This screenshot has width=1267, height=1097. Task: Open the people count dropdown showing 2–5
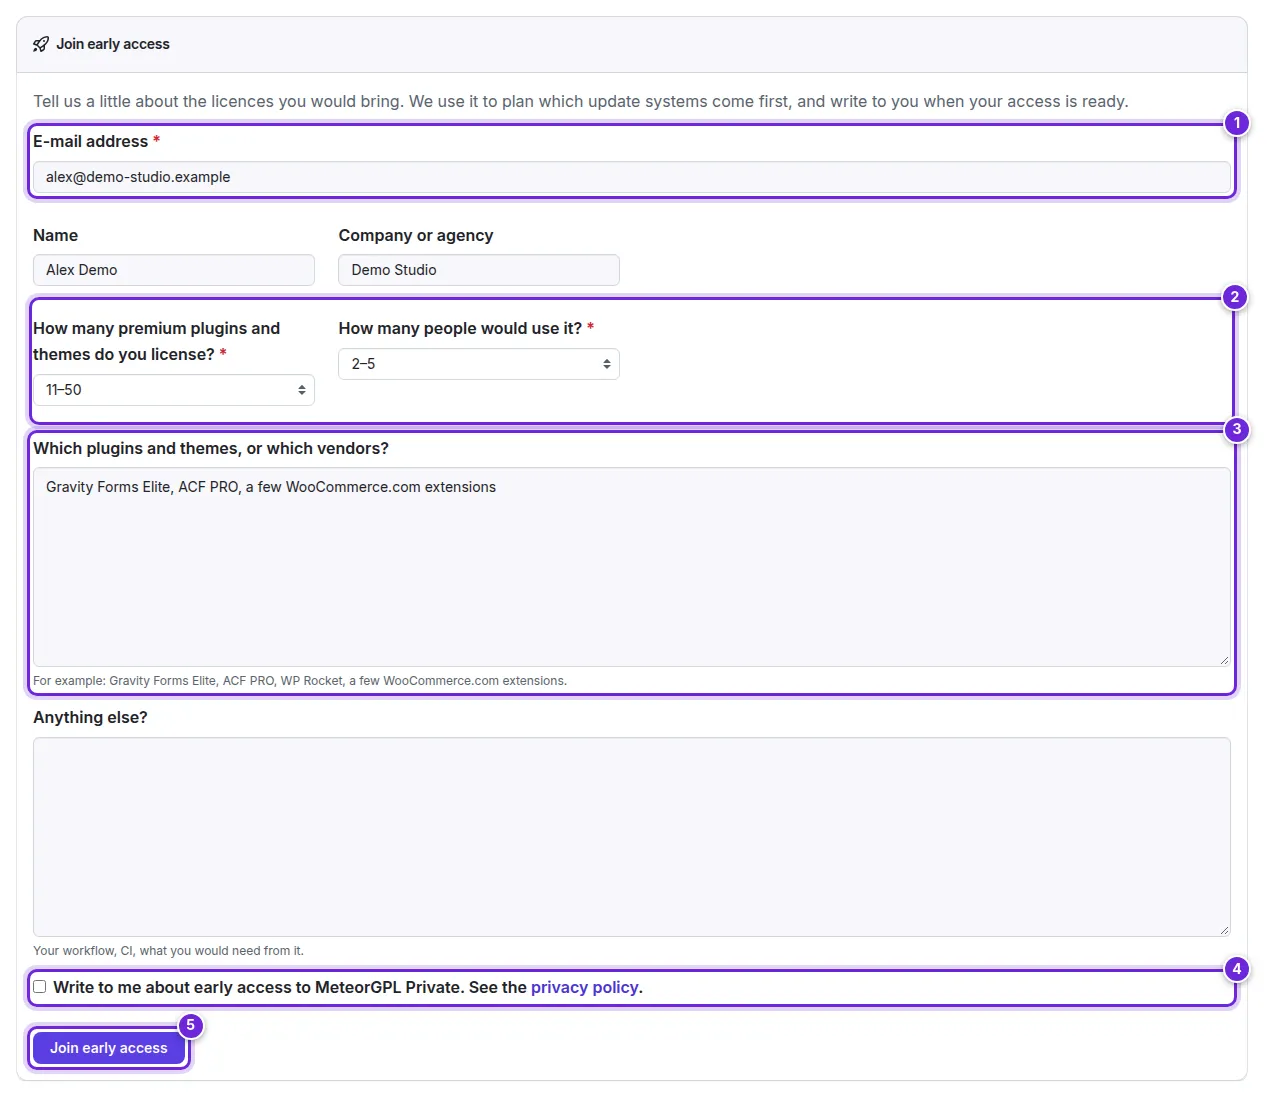coord(479,364)
